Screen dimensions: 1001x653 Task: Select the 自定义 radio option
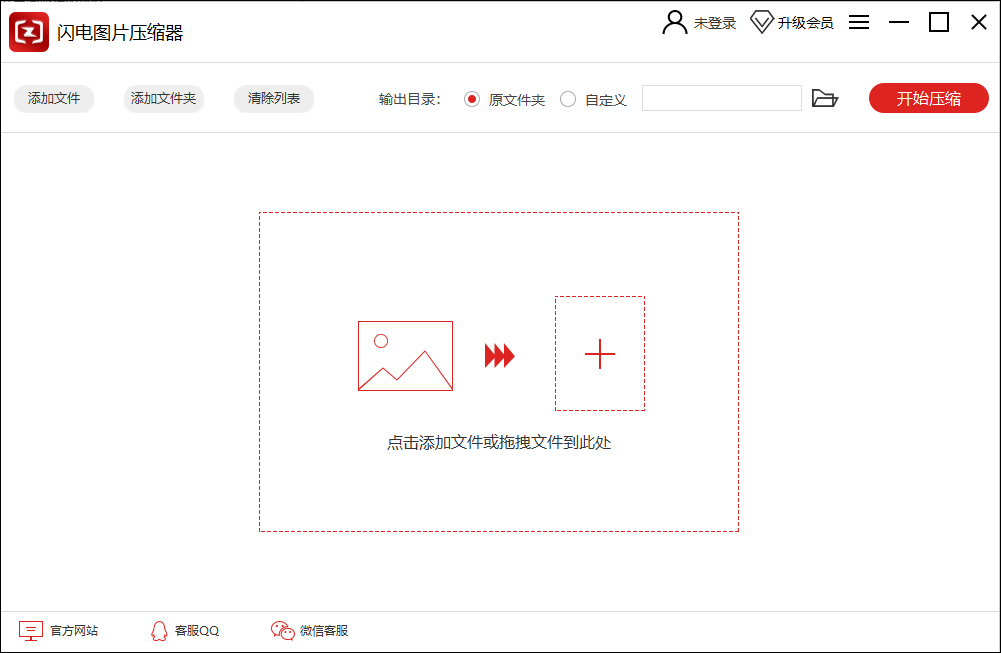click(x=568, y=99)
